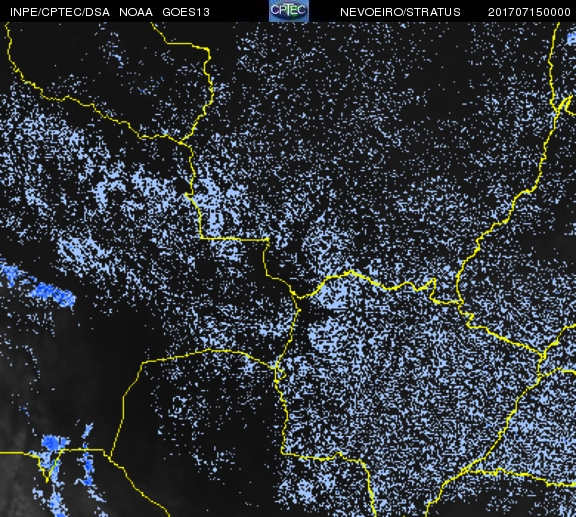
Task: Click the black header bar between GOES13 and logo
Action: point(239,11)
